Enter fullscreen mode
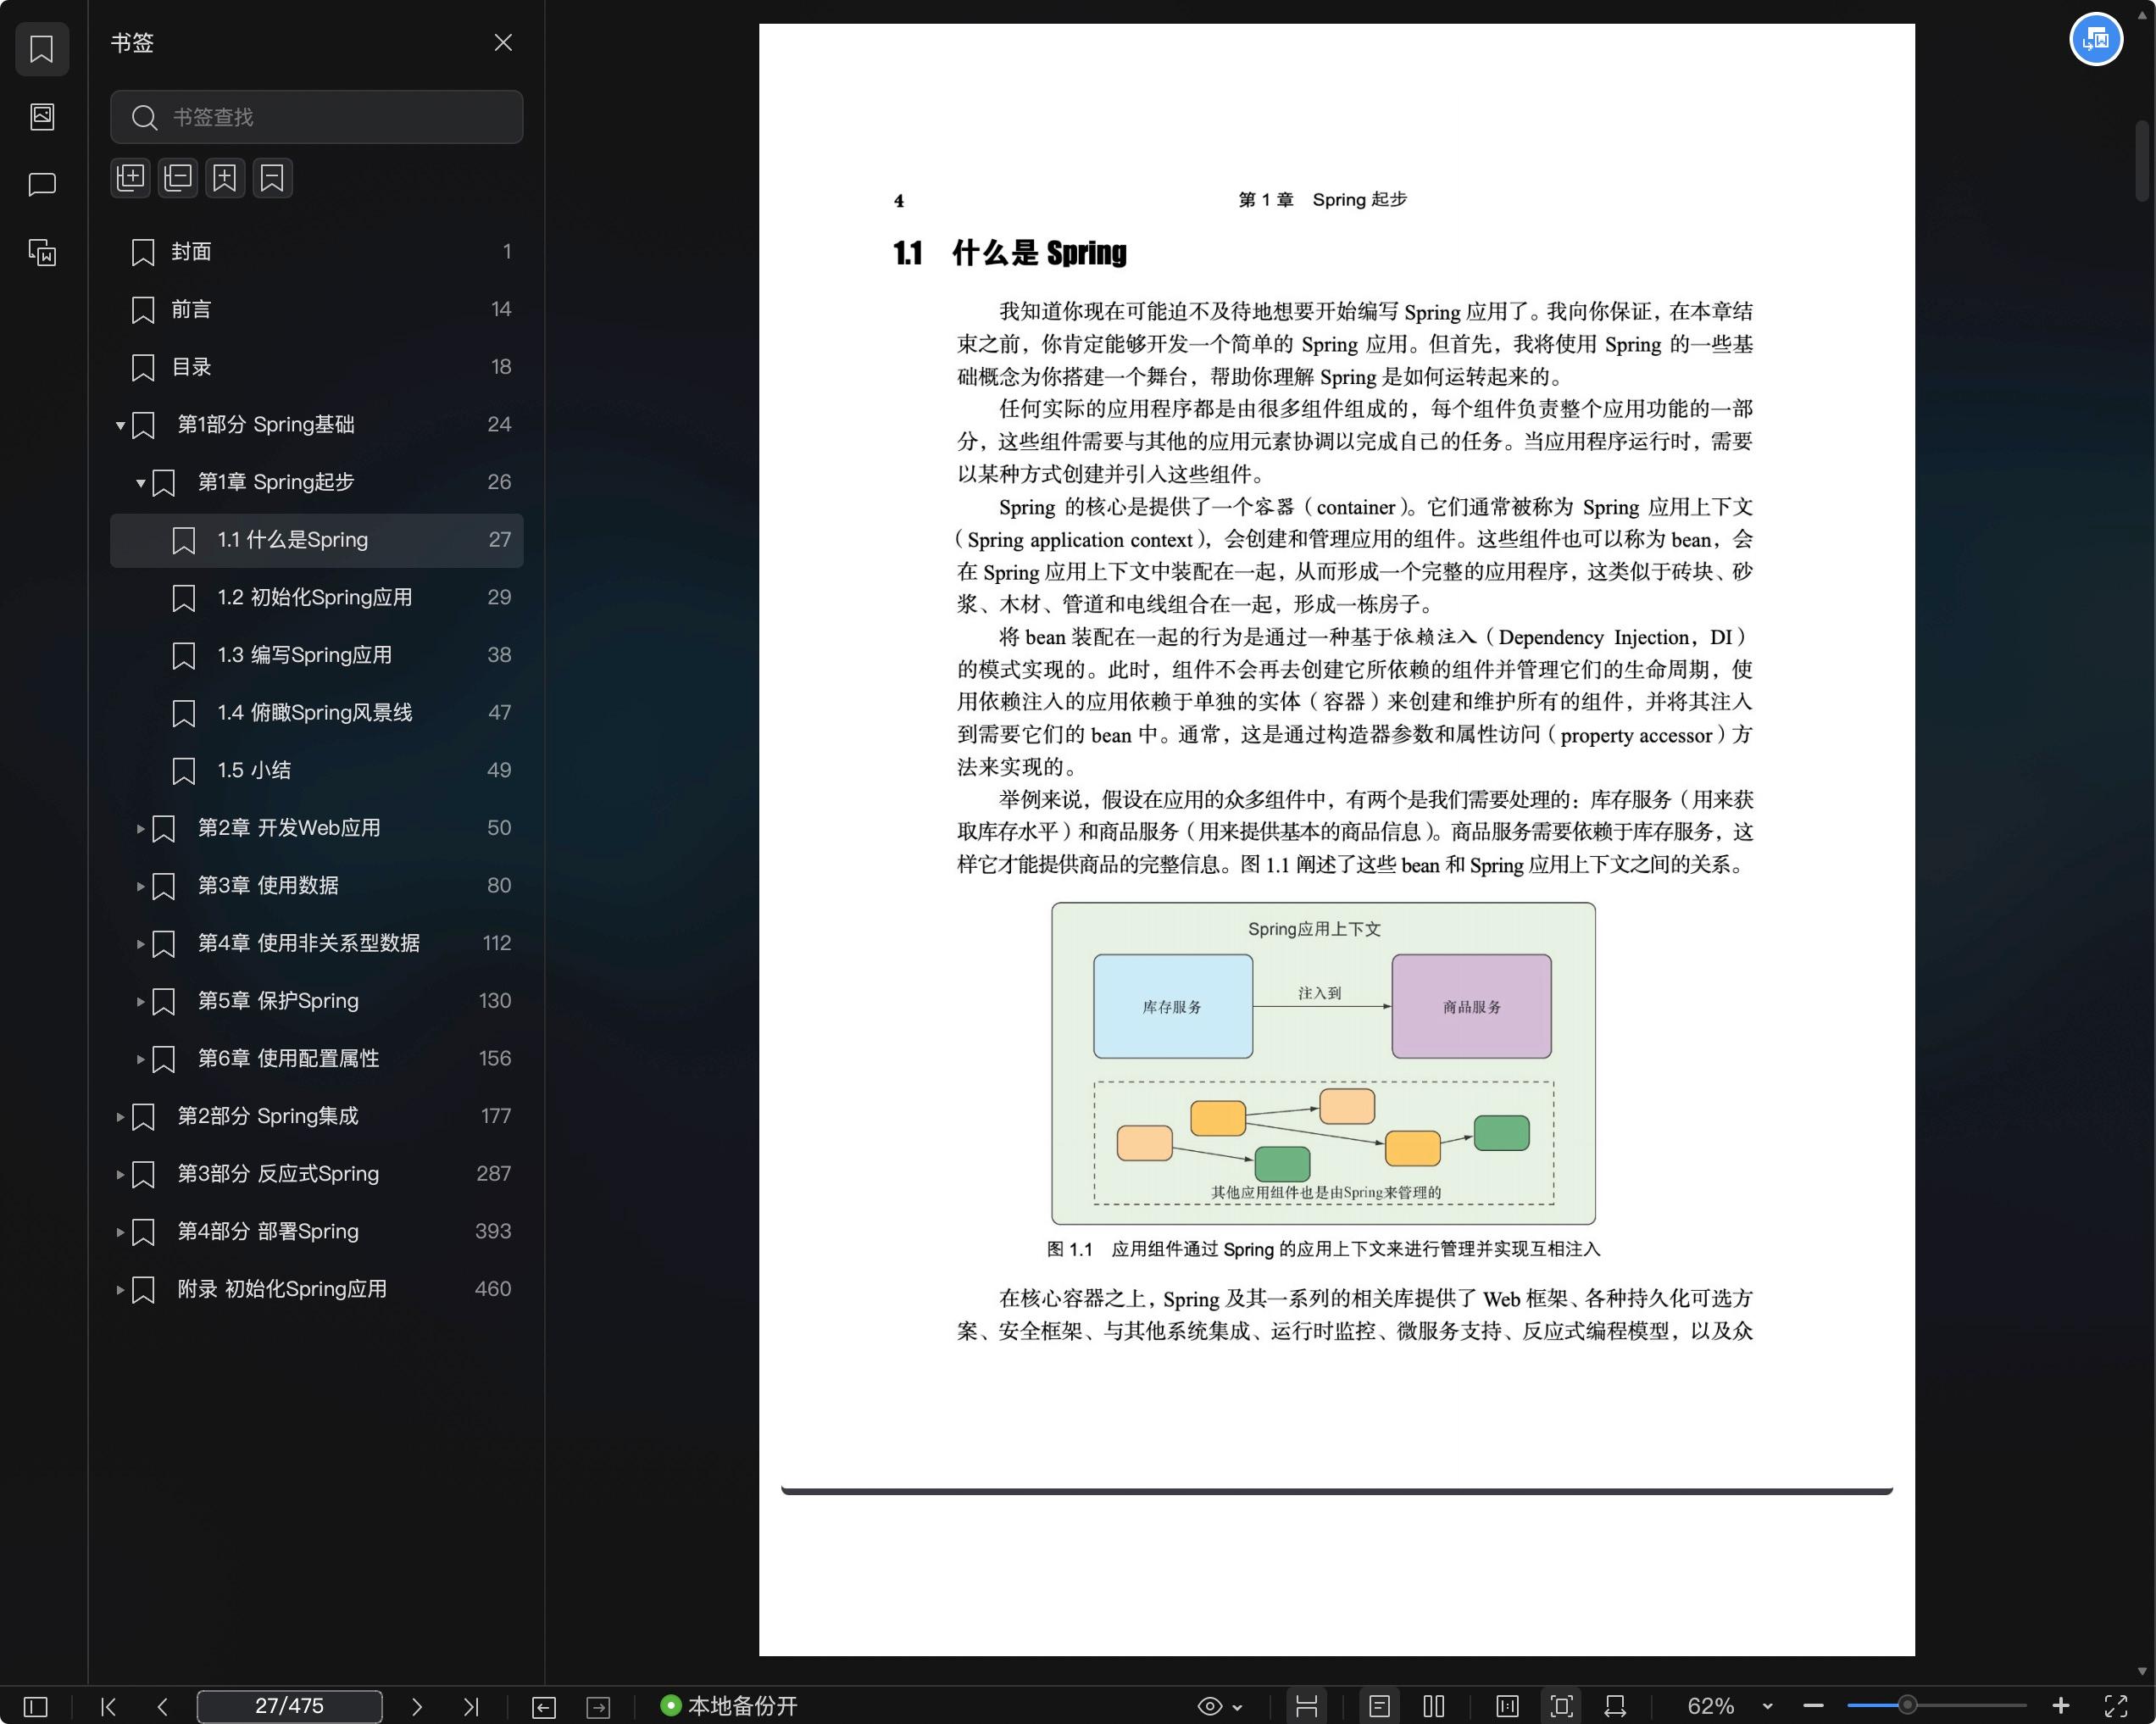 [x=2116, y=1706]
